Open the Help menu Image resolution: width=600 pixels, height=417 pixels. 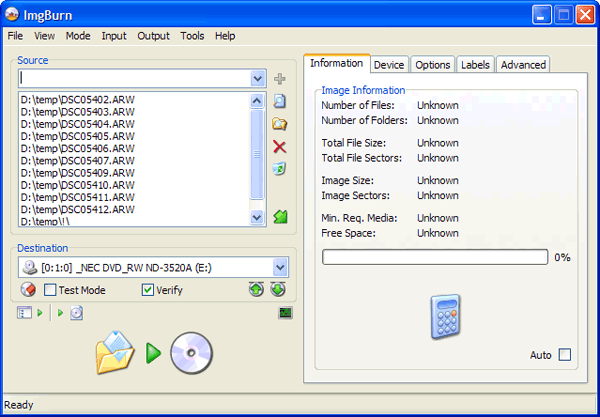tap(225, 36)
